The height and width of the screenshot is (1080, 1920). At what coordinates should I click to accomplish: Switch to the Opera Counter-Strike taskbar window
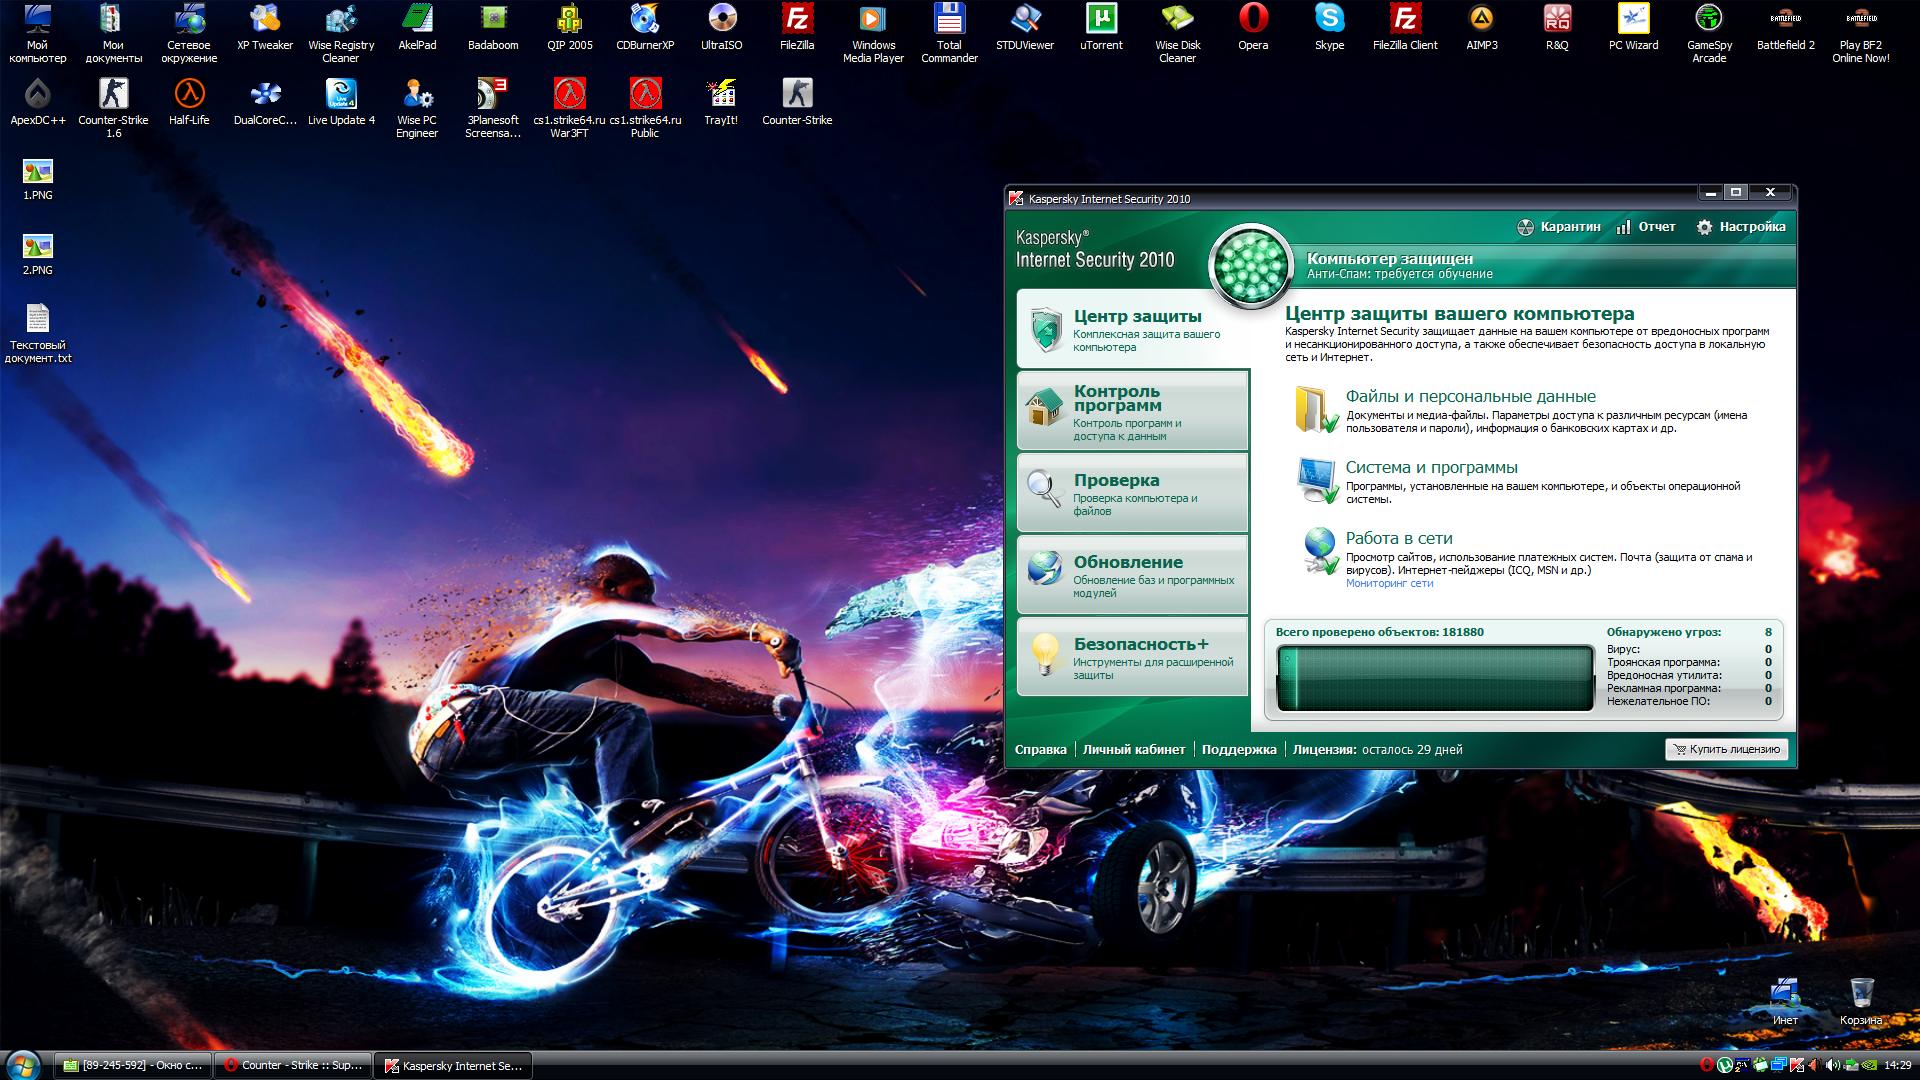[x=294, y=1066]
